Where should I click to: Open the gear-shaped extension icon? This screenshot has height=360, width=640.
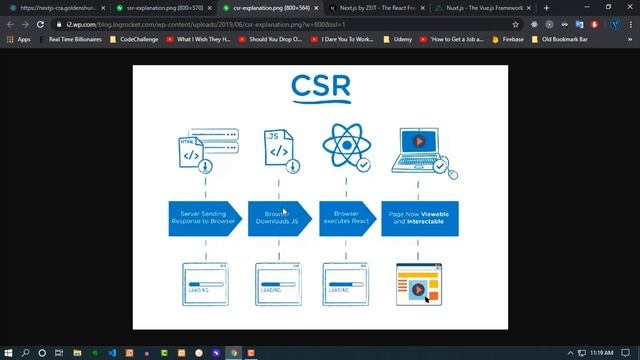pyautogui.click(x=534, y=24)
